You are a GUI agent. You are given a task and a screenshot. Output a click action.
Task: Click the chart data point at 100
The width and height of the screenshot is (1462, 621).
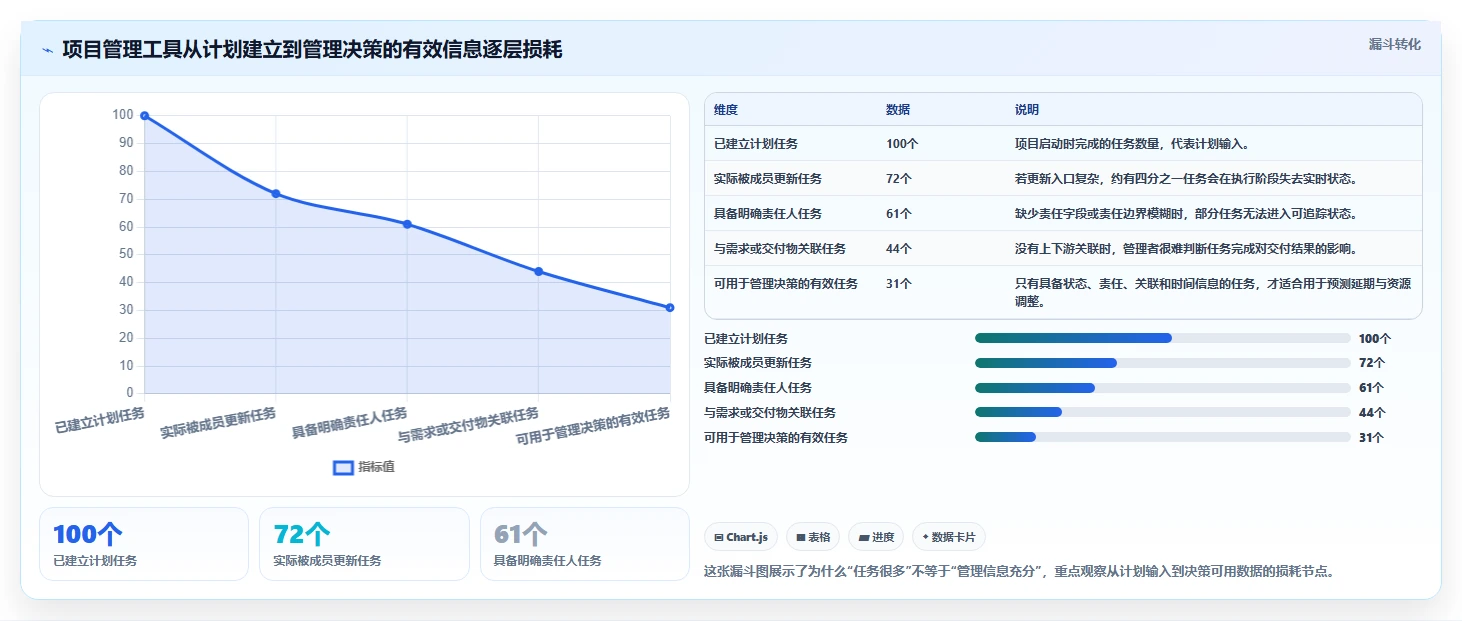[x=145, y=116]
